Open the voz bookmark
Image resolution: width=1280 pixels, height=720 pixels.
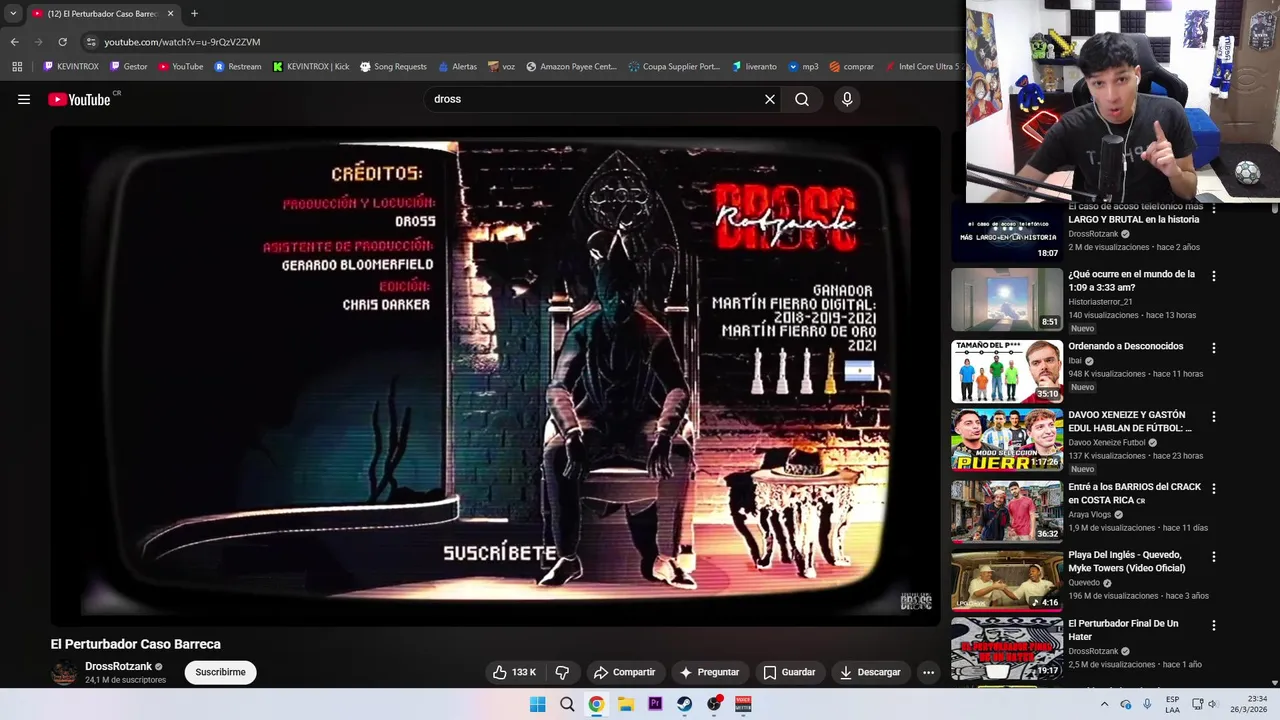501,67
